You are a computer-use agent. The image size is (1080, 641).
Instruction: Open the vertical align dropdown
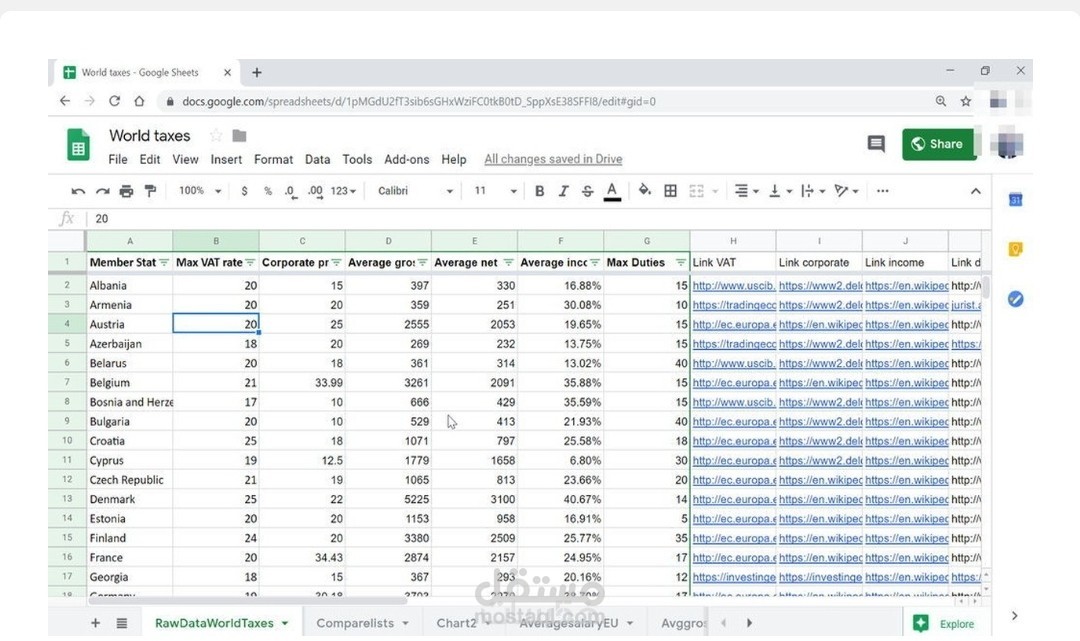(x=780, y=191)
